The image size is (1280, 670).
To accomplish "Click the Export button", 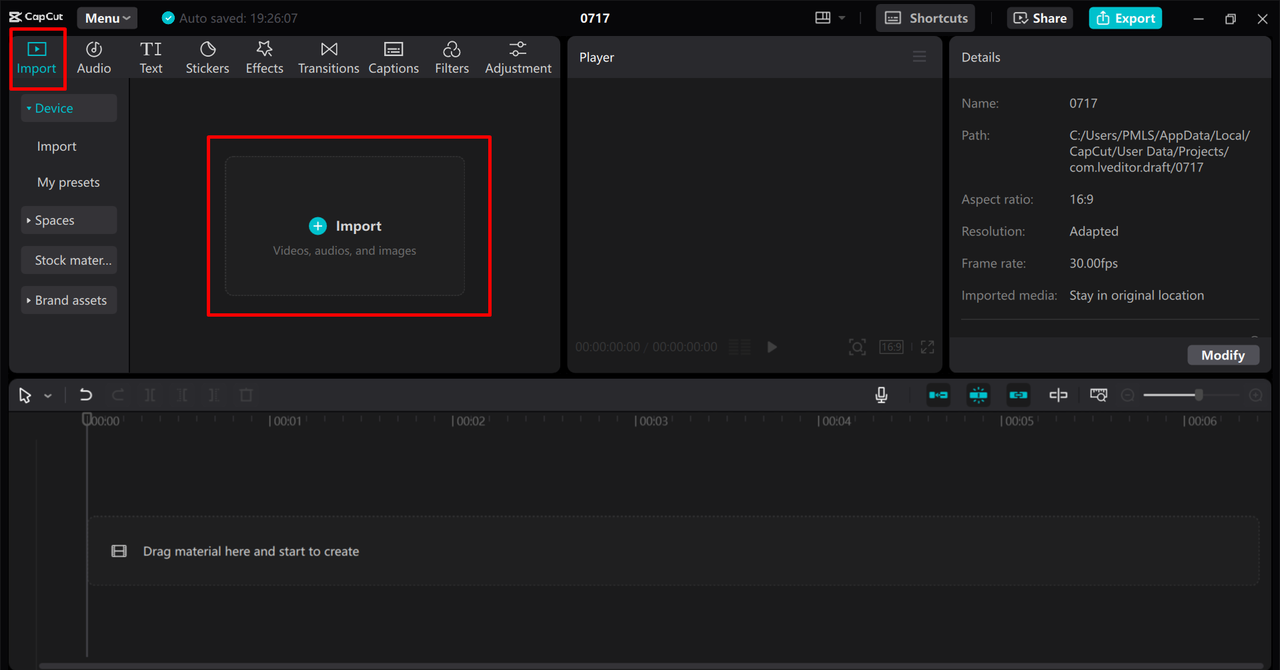I will (1125, 18).
